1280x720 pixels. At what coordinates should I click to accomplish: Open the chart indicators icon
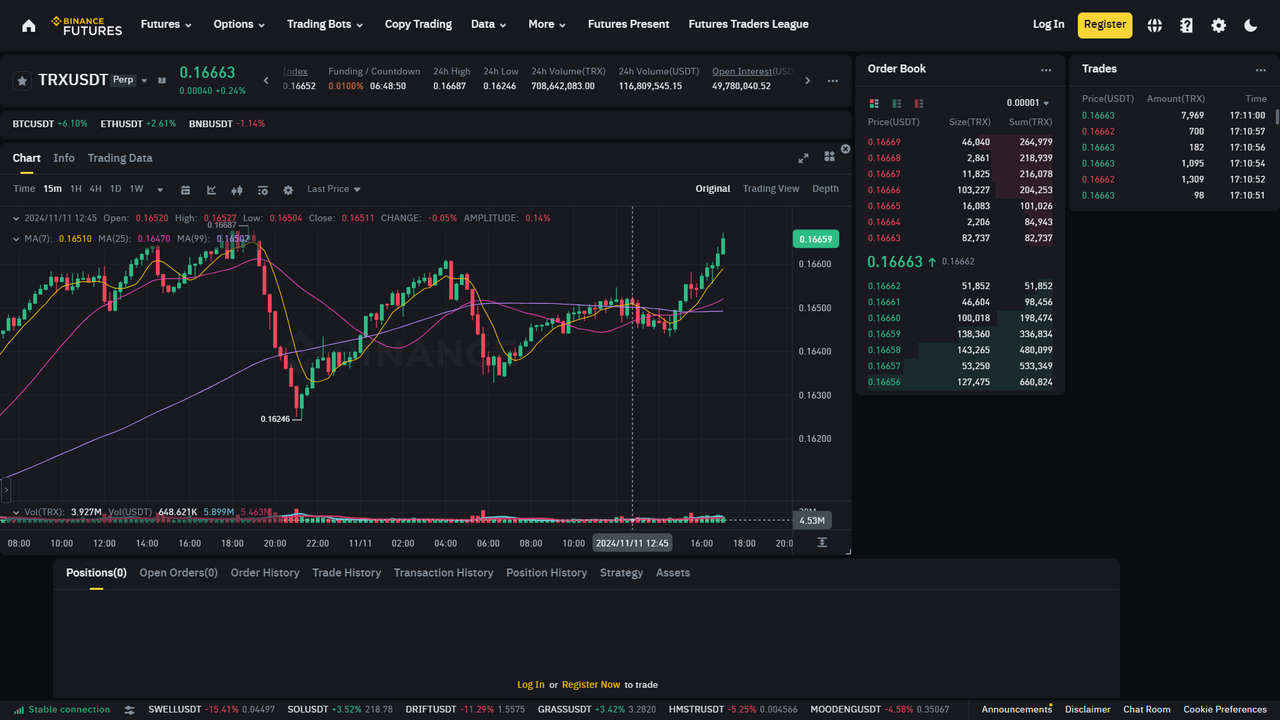click(x=211, y=190)
